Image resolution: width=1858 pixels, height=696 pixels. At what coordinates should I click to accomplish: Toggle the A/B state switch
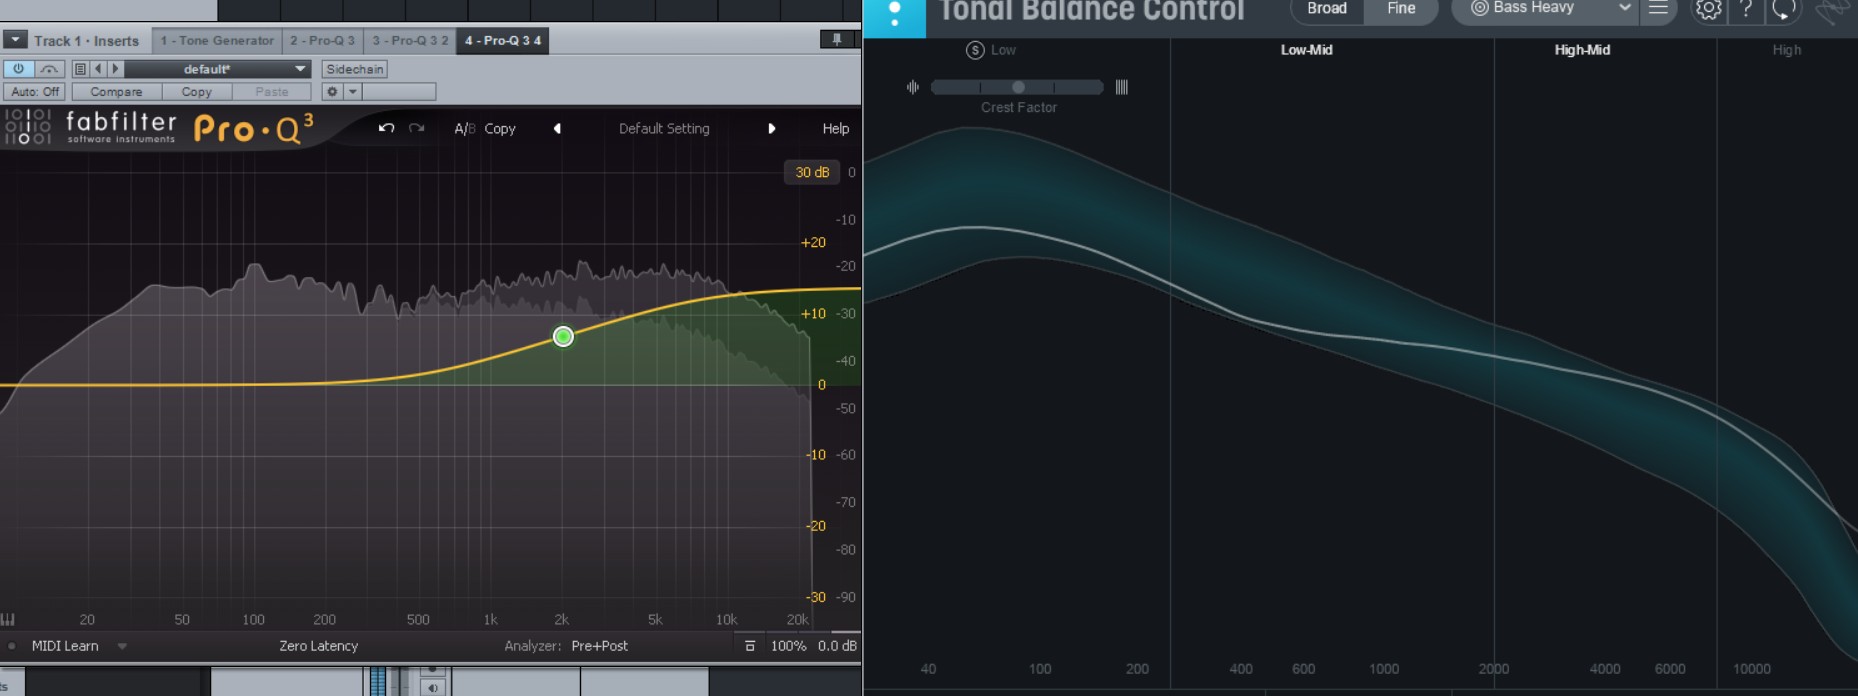pos(464,129)
